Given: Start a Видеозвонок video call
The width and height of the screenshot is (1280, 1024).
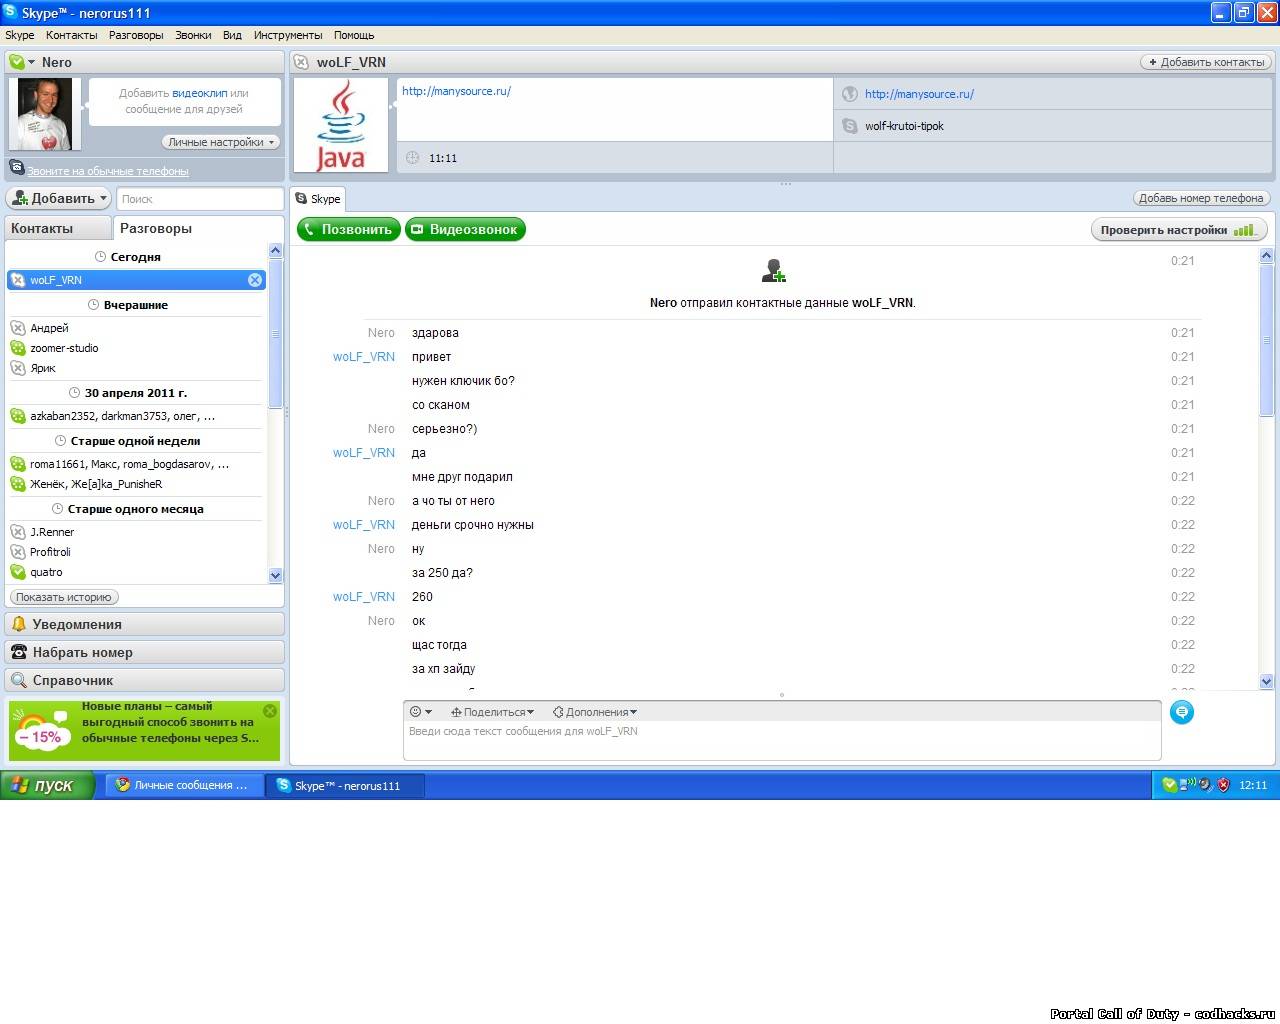Looking at the screenshot, I should [465, 230].
